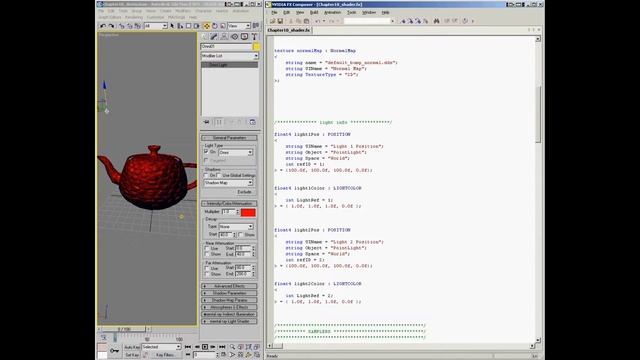Click the Exclude button

point(244,192)
